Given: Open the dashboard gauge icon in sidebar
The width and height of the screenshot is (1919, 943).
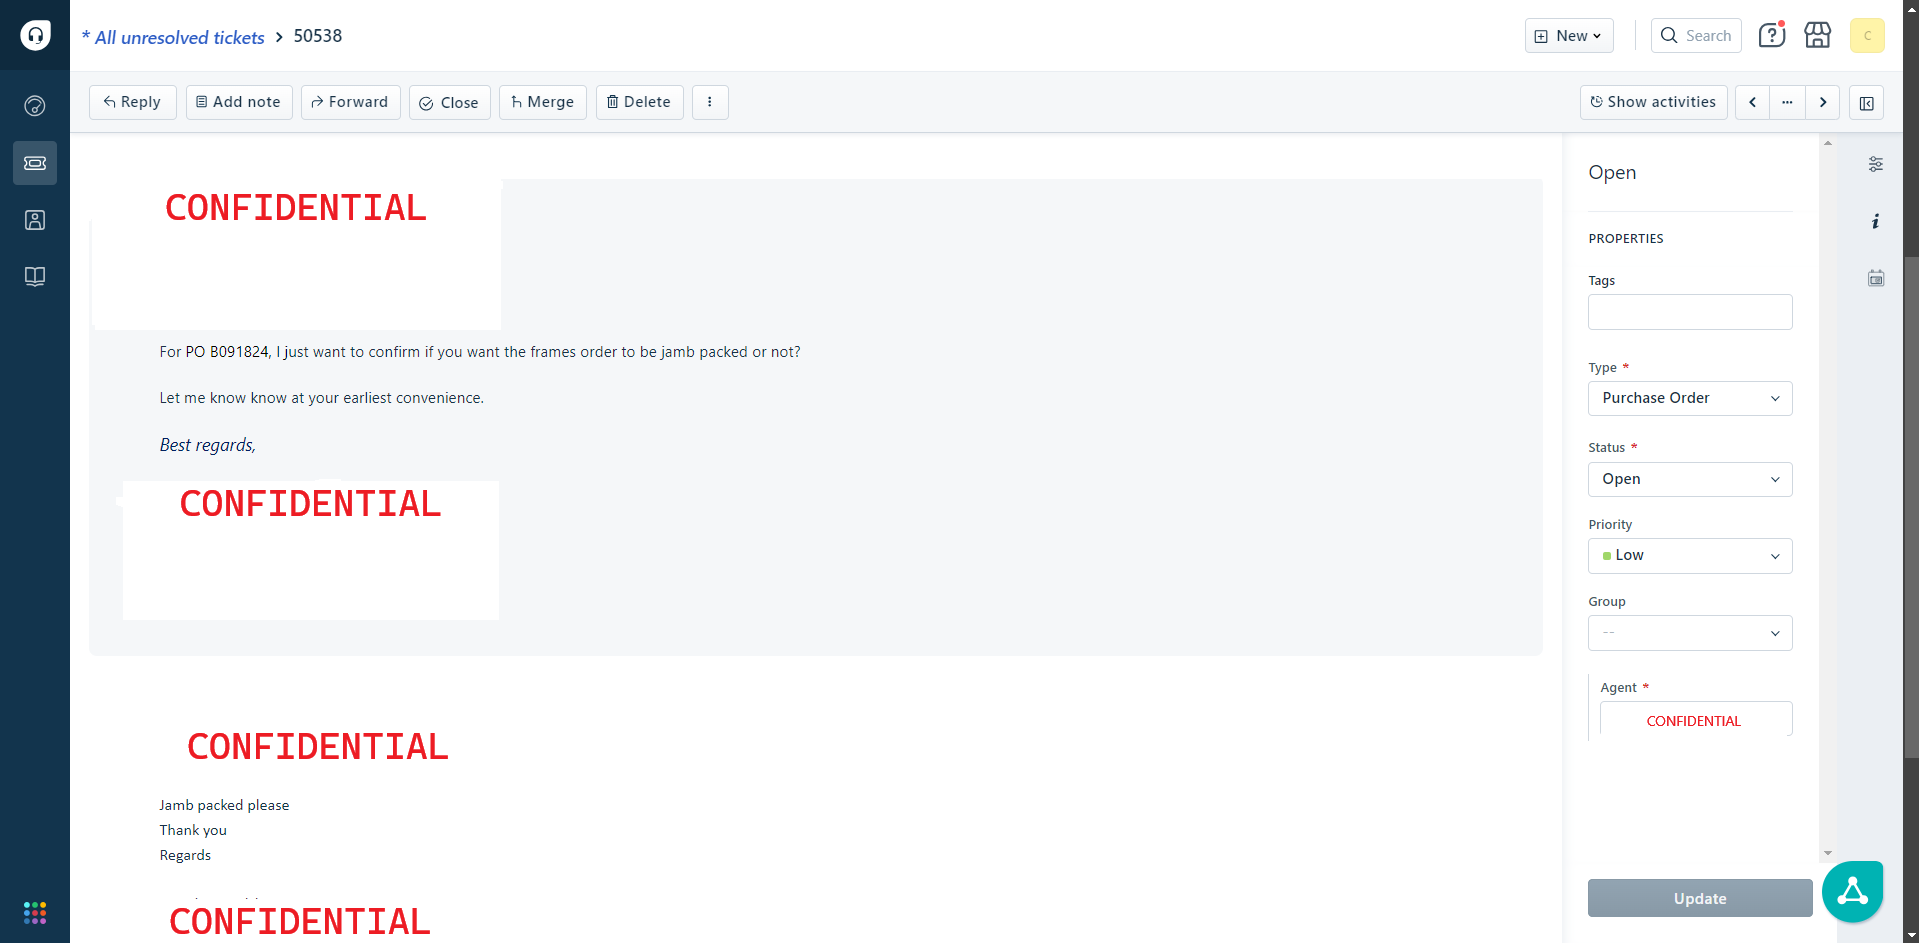Looking at the screenshot, I should [35, 106].
